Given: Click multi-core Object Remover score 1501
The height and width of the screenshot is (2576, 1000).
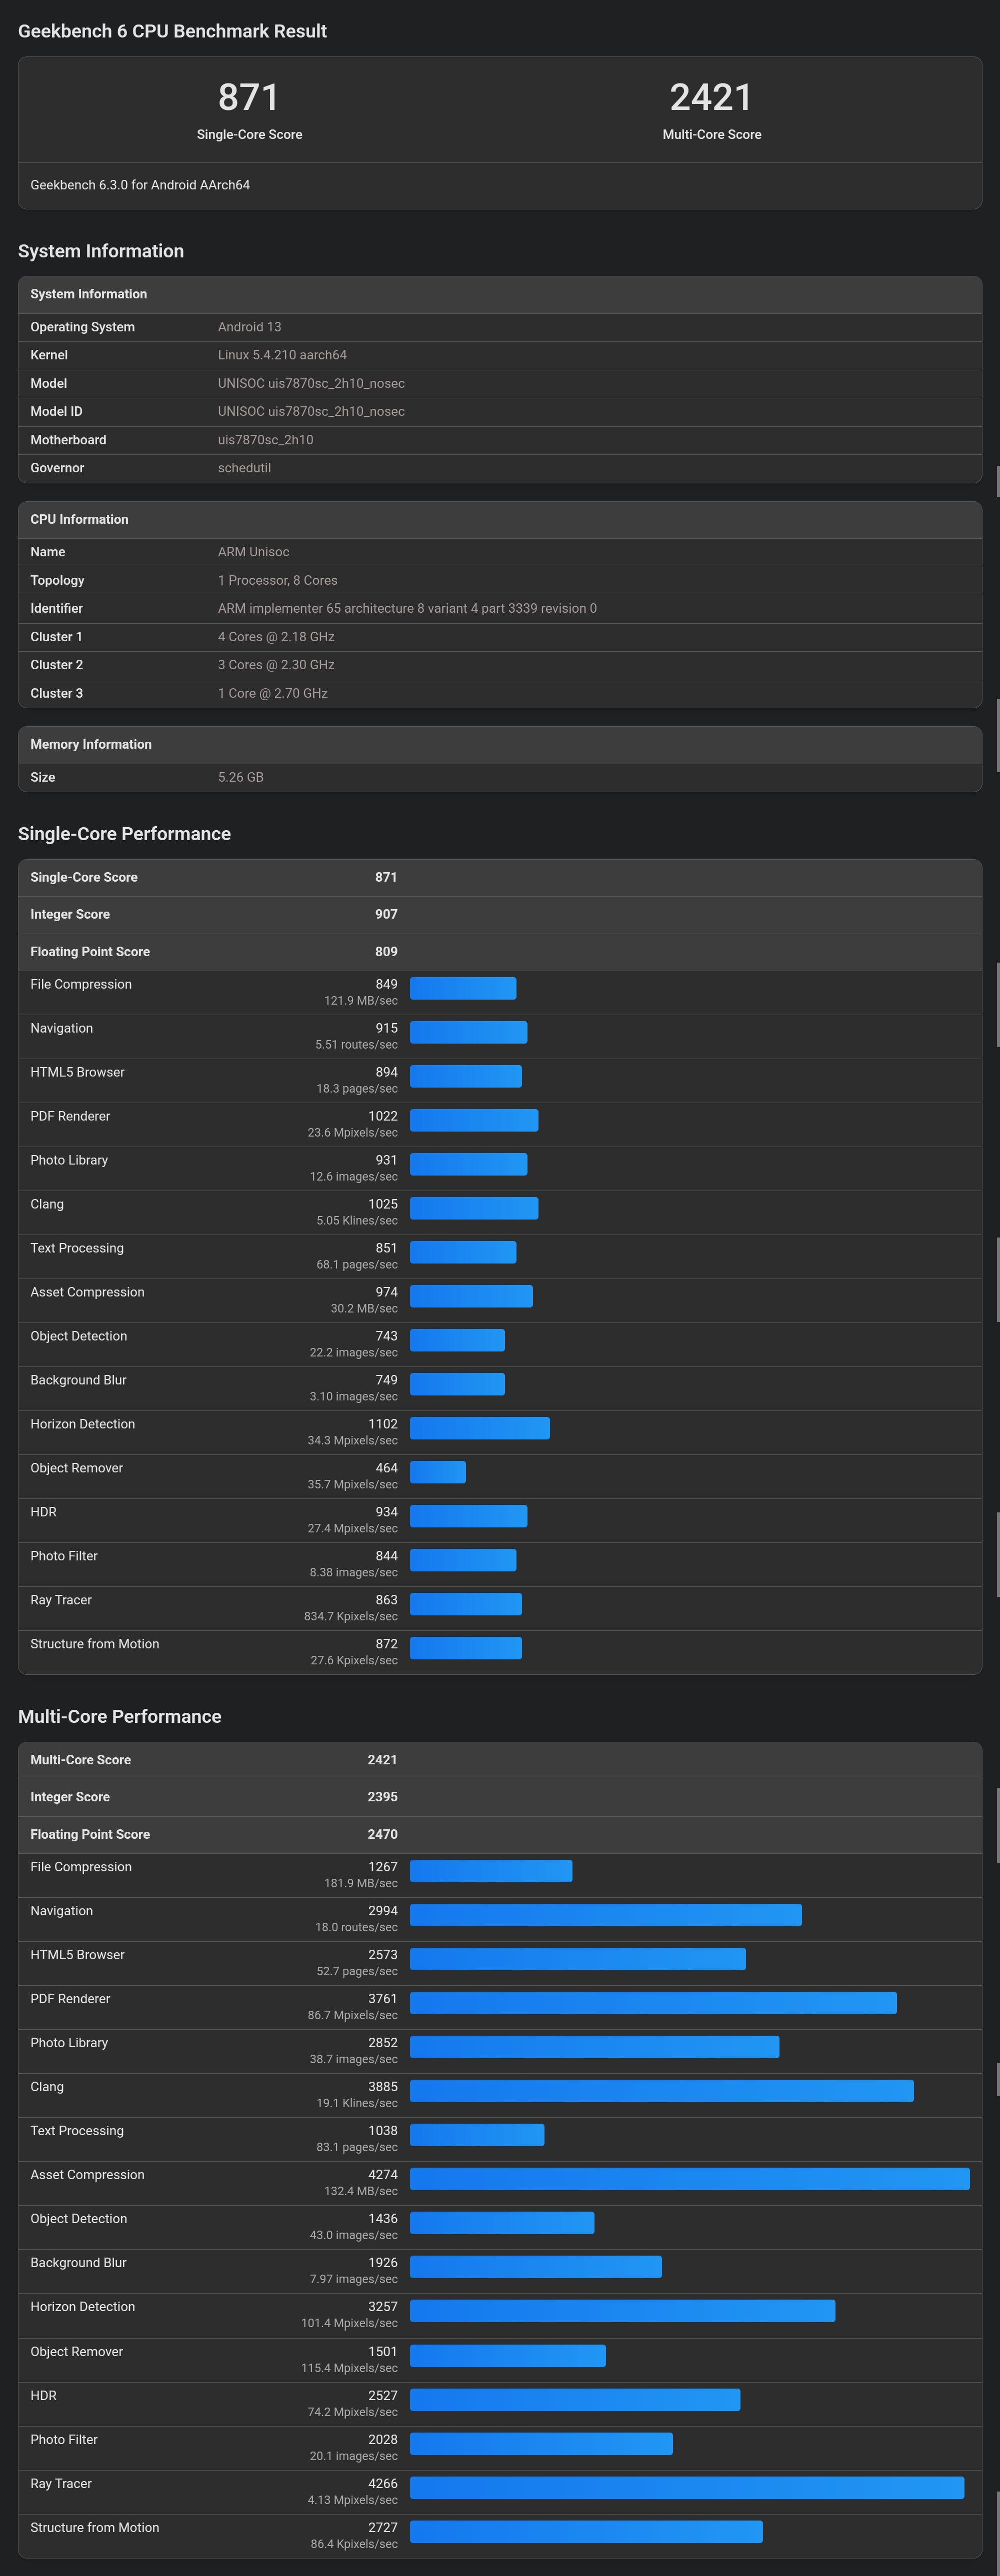Looking at the screenshot, I should click(x=383, y=2352).
